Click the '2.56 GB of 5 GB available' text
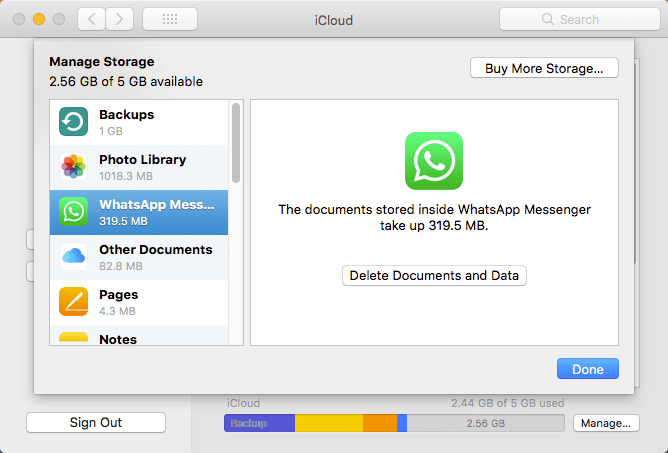 click(126, 81)
